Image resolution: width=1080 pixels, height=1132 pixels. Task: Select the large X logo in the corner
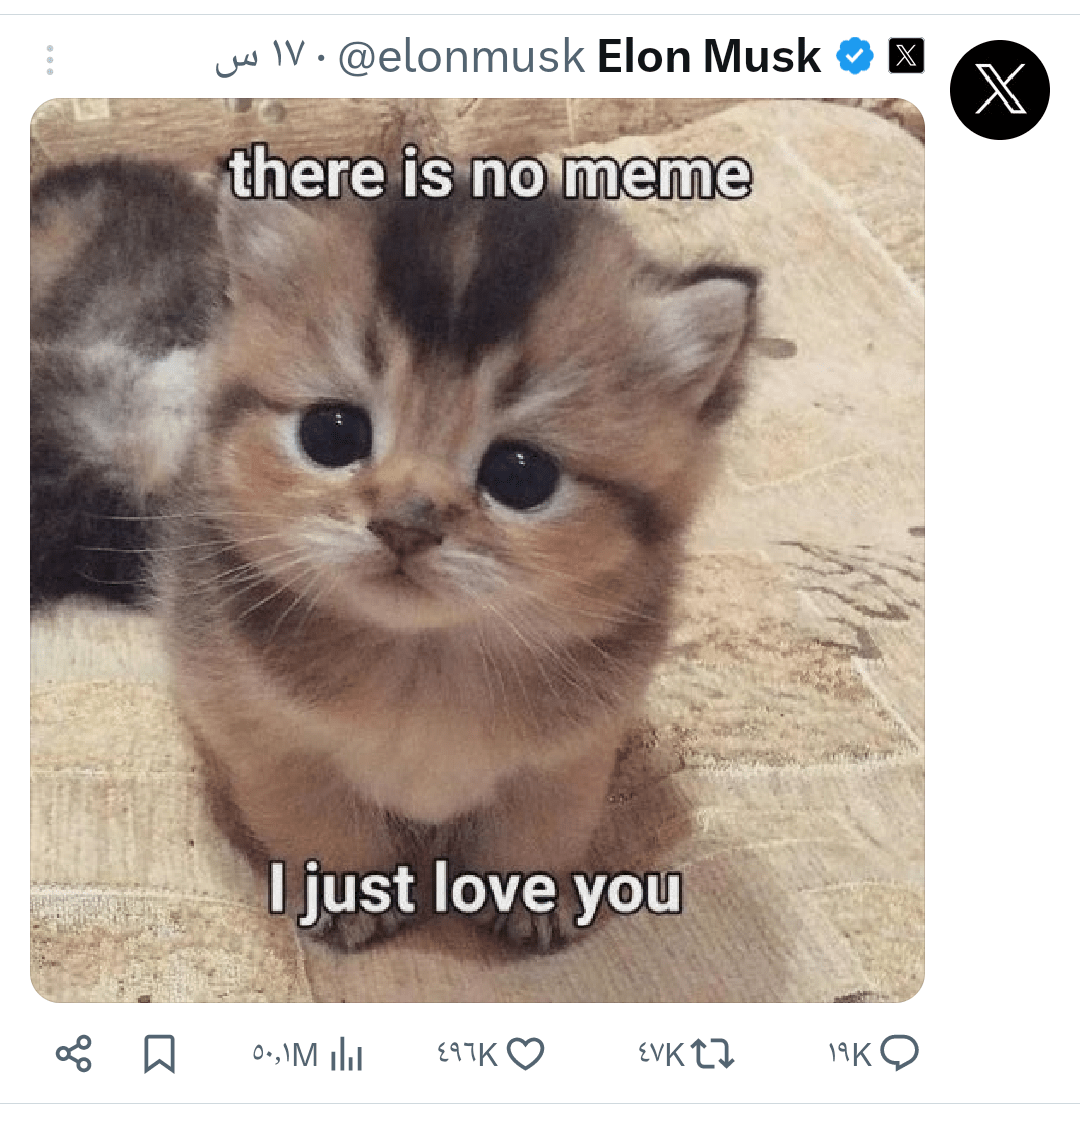(x=1000, y=90)
